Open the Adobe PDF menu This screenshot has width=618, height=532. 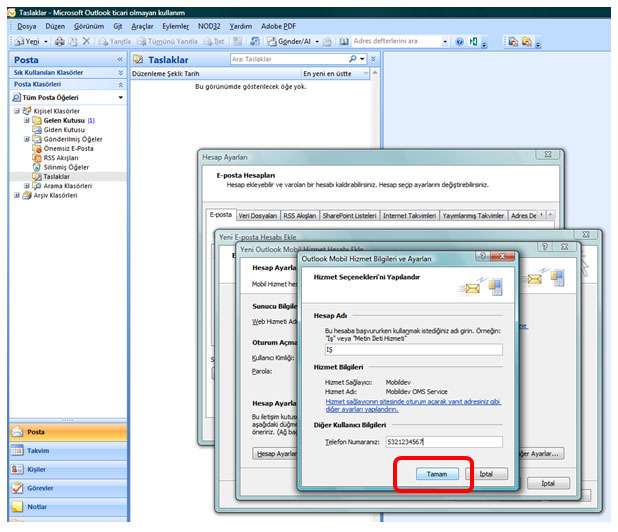pos(278,26)
